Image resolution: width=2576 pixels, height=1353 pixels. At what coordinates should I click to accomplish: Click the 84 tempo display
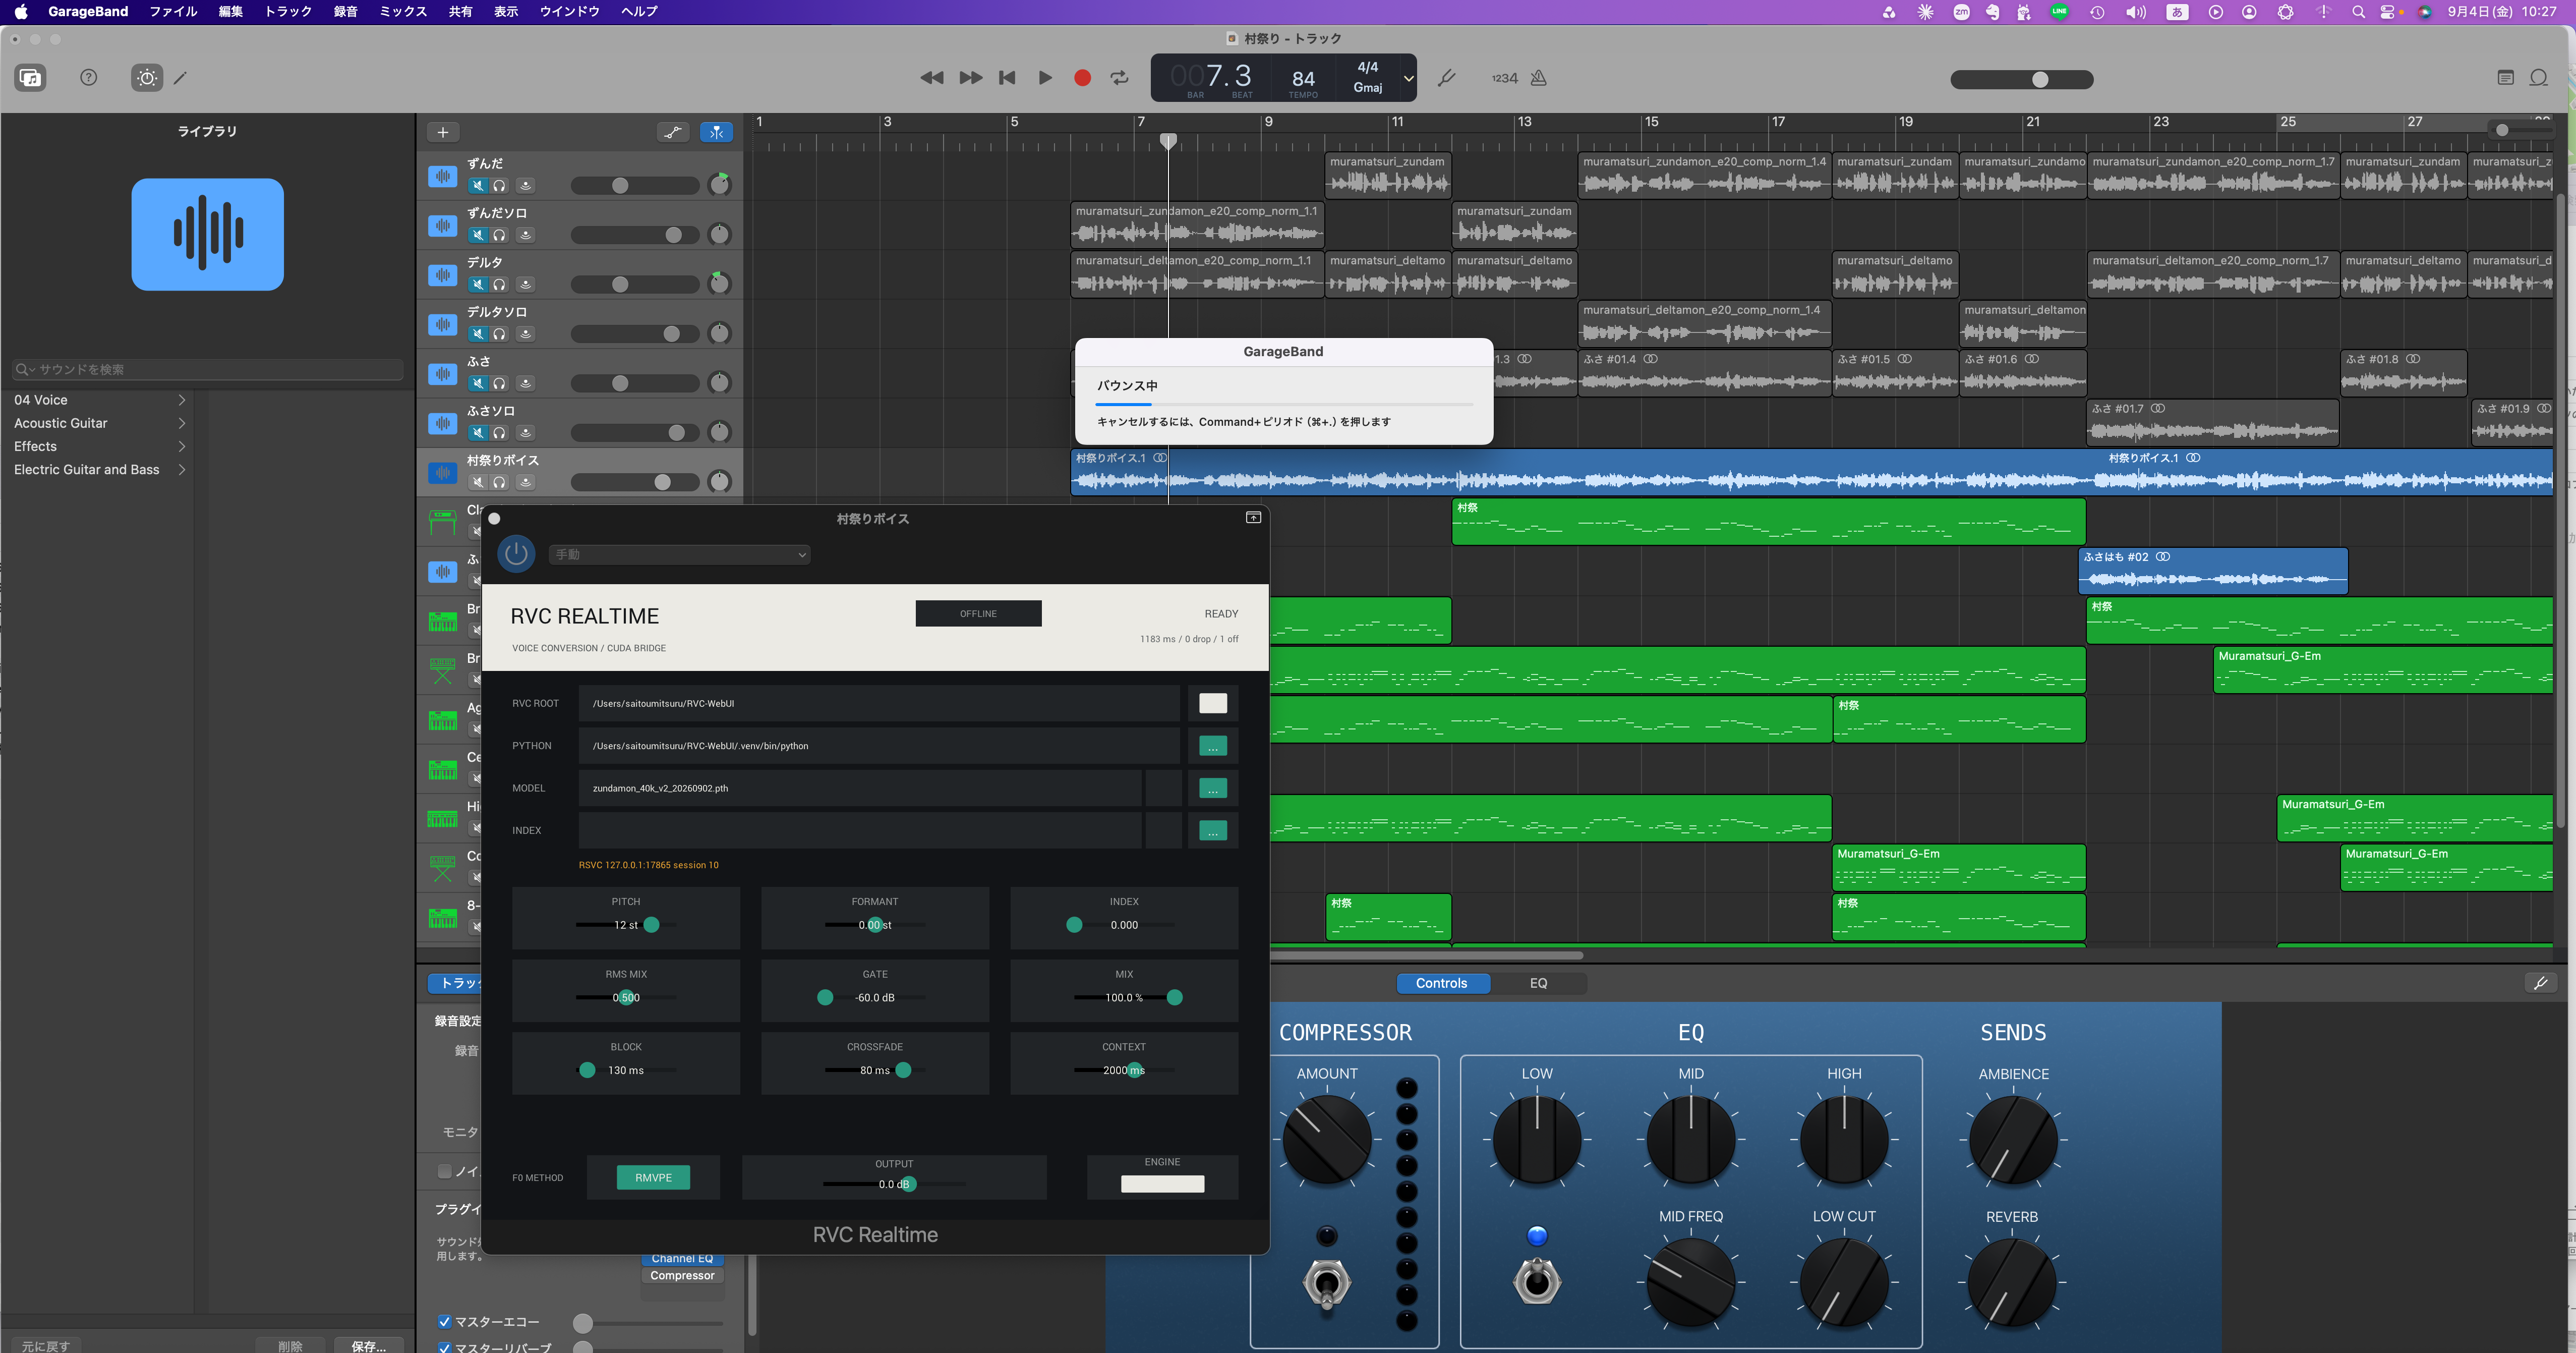1303,80
